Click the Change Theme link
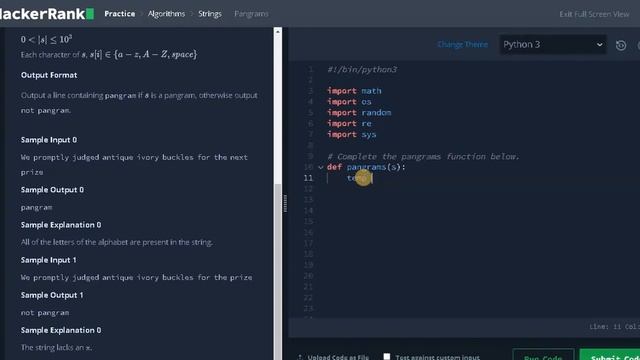The height and width of the screenshot is (360, 640). click(x=462, y=44)
